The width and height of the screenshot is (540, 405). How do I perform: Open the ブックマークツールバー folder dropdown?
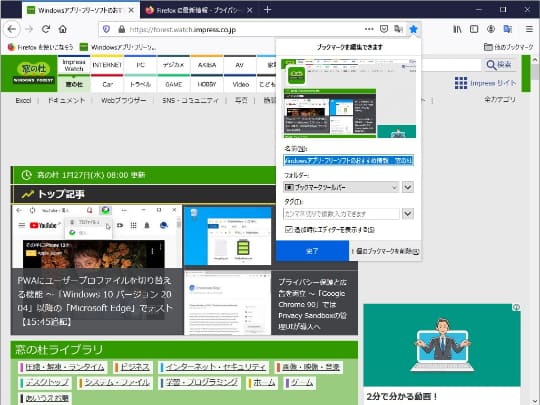coord(341,187)
